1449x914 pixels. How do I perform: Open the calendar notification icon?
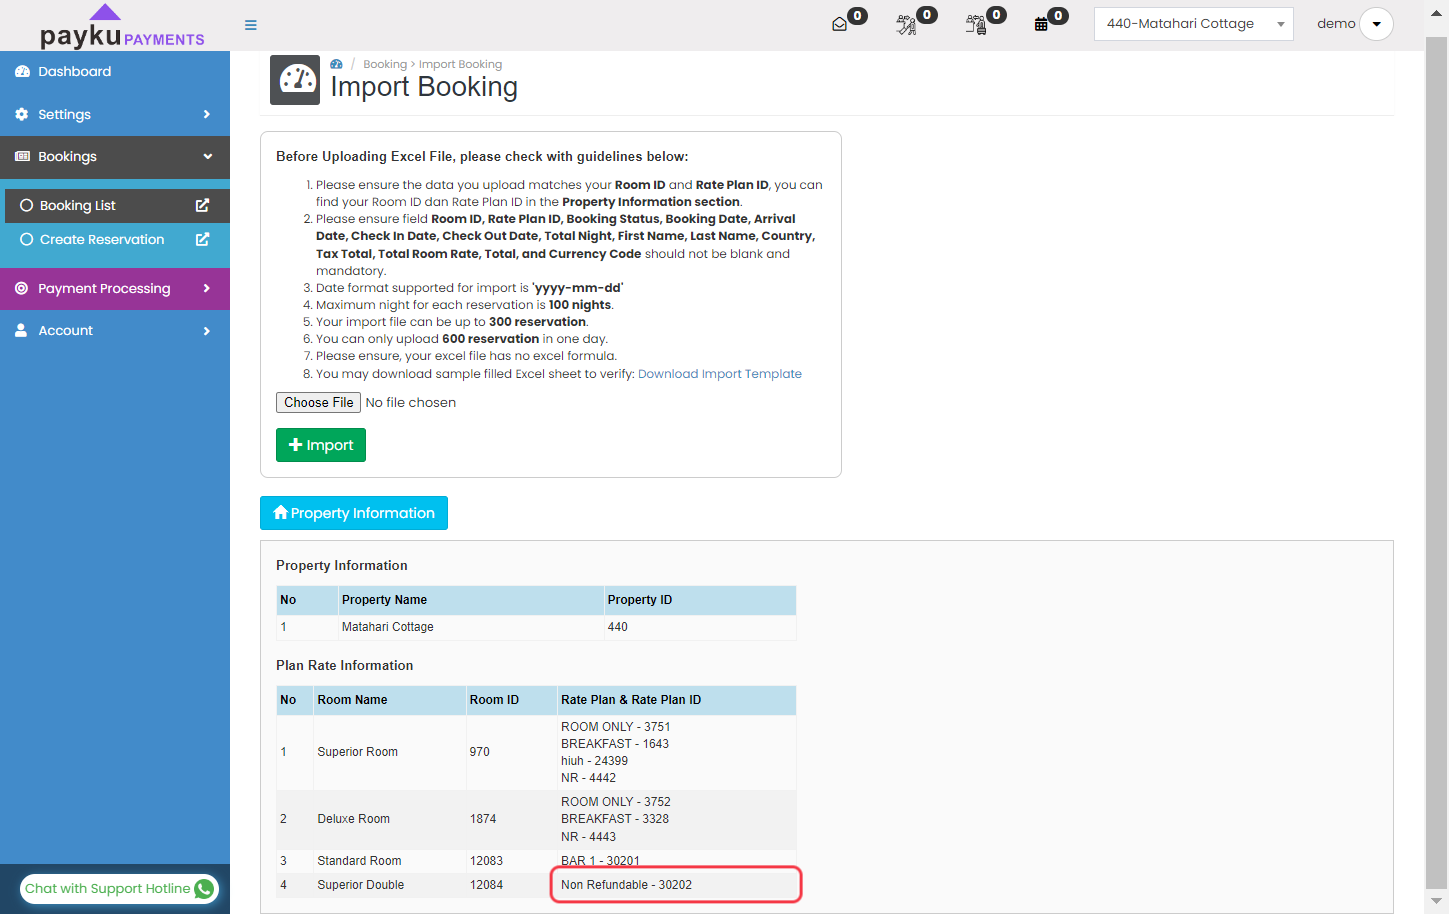[x=1041, y=24]
